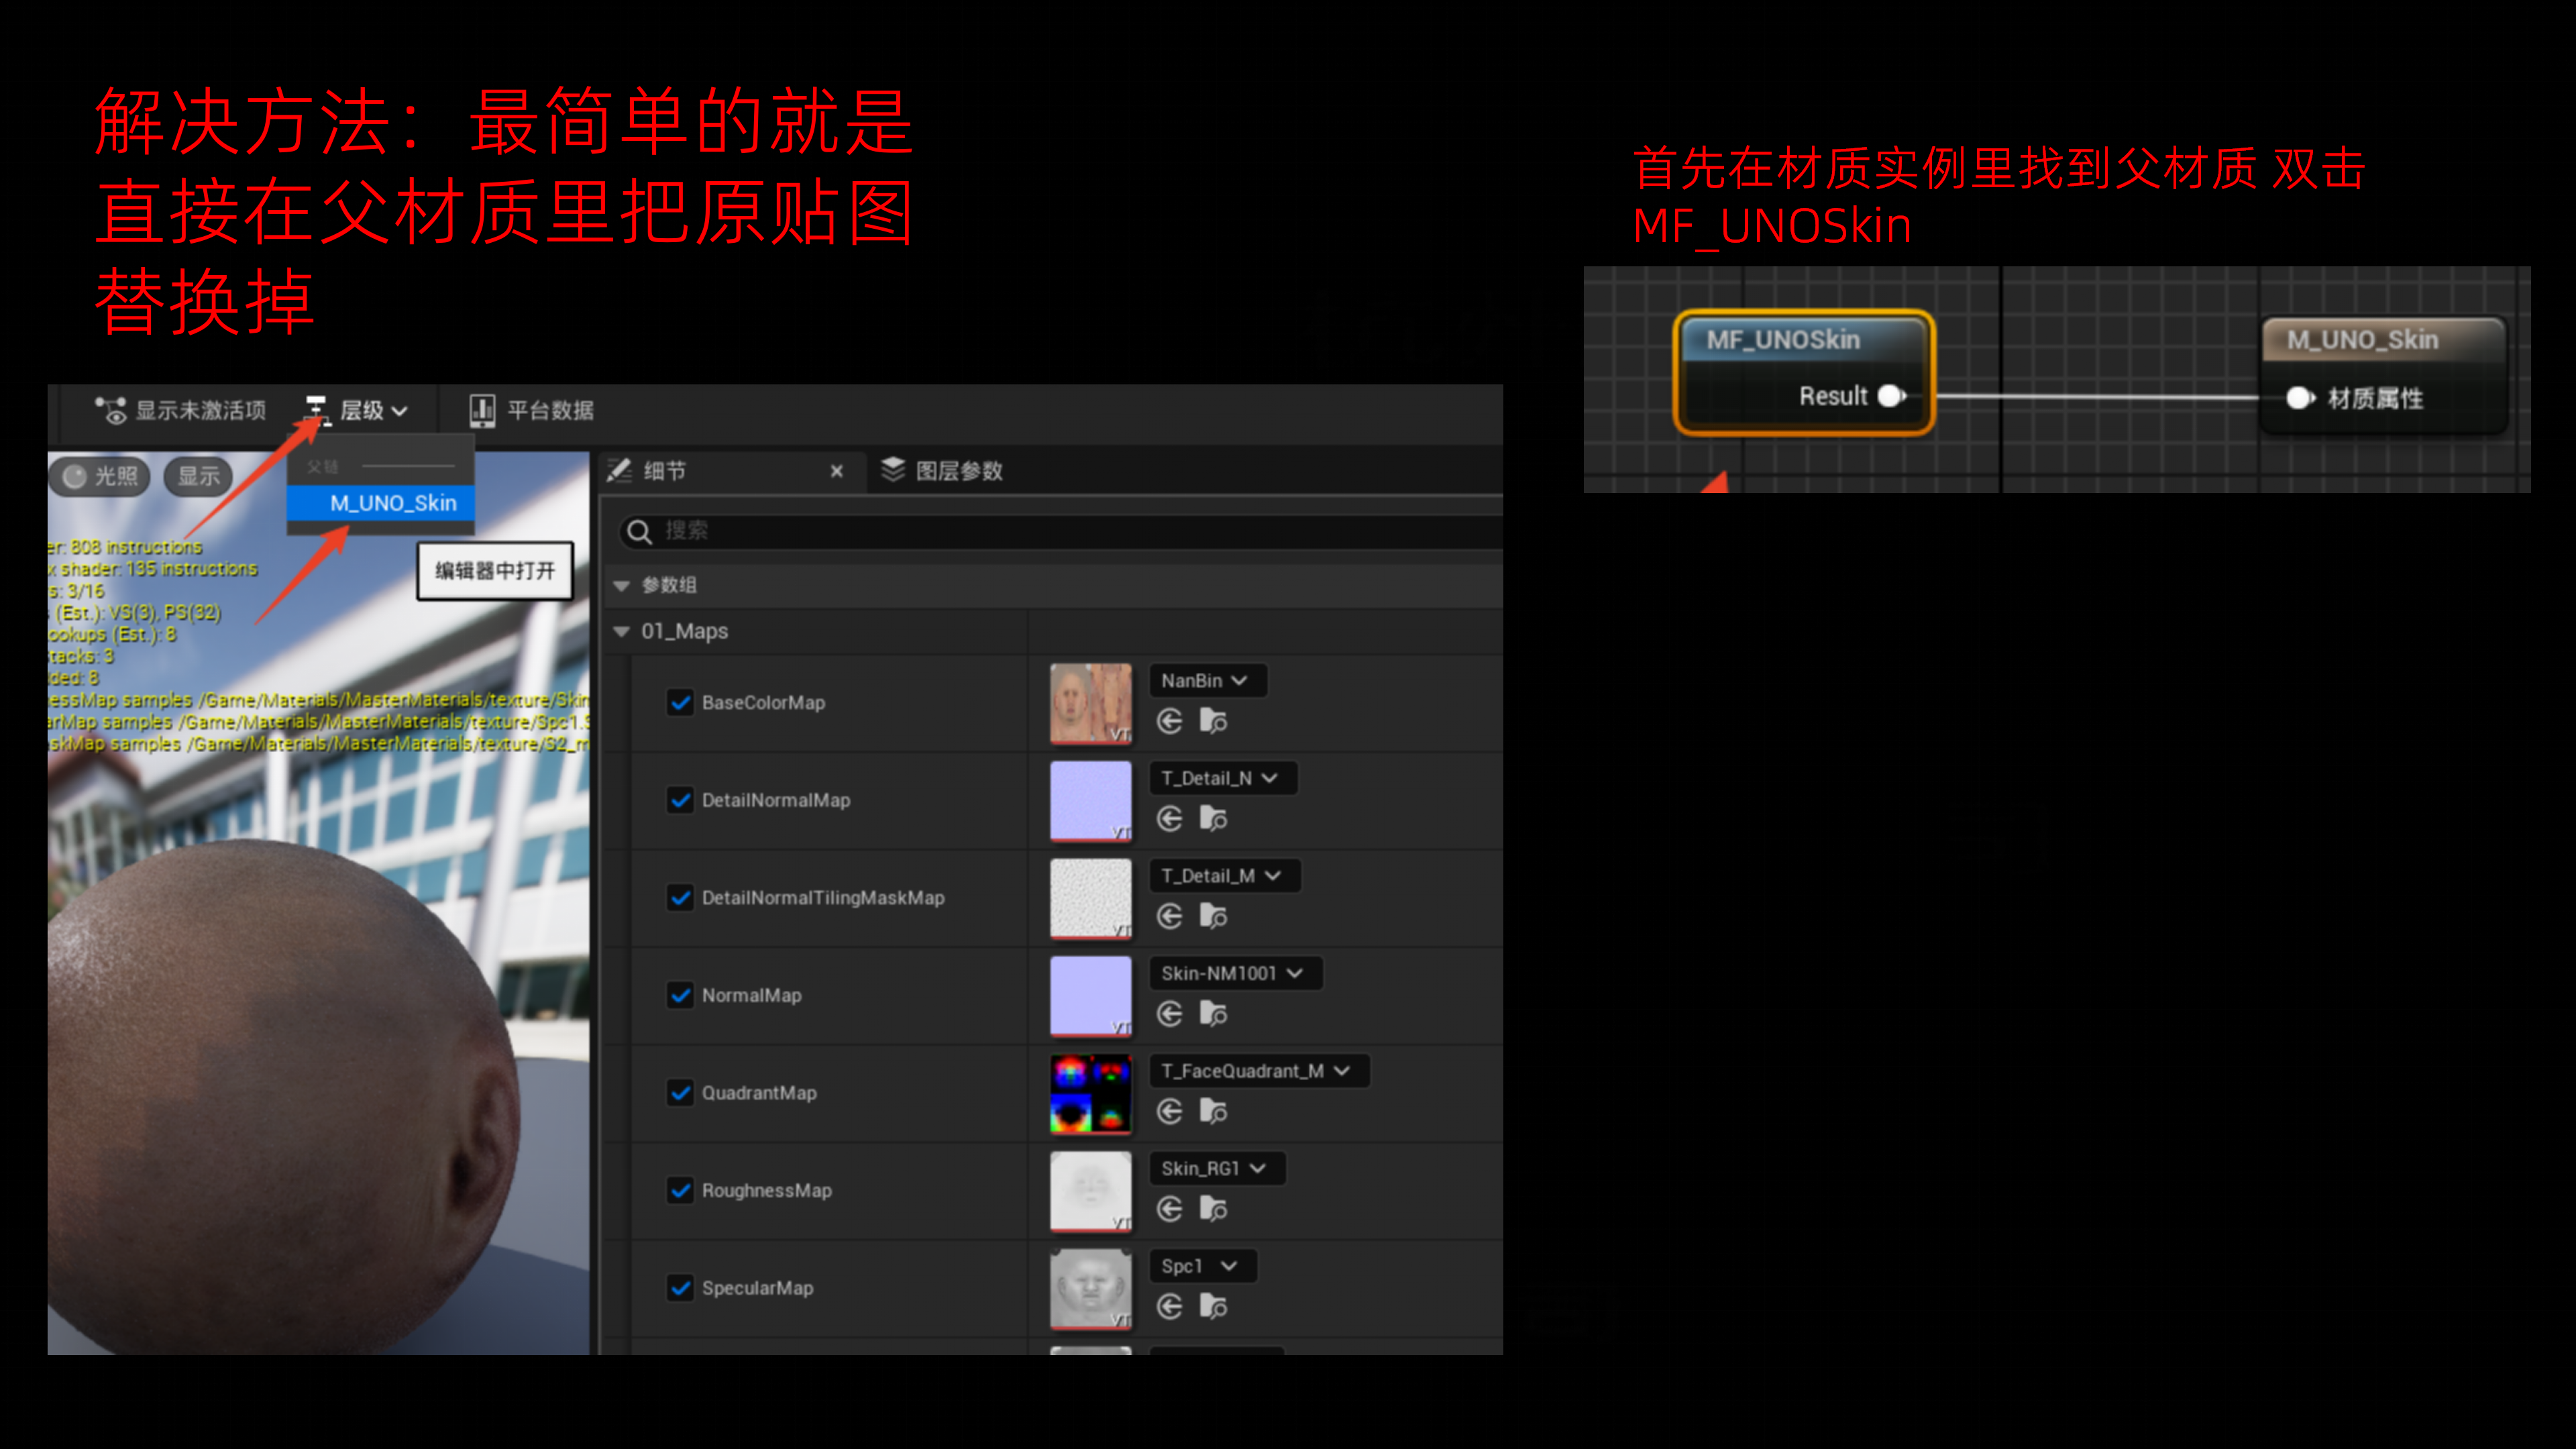Uncheck the QuadrantMap checkbox
The width and height of the screenshot is (2576, 1449).
coord(680,1092)
